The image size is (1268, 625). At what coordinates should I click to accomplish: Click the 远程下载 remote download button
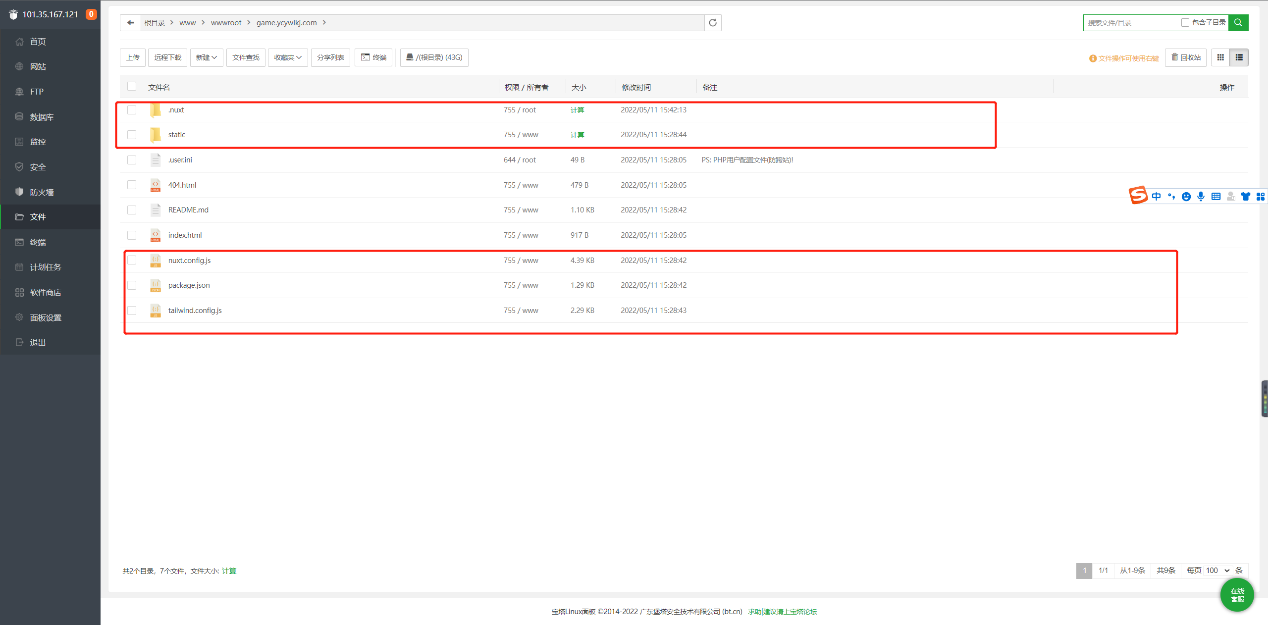click(x=168, y=58)
